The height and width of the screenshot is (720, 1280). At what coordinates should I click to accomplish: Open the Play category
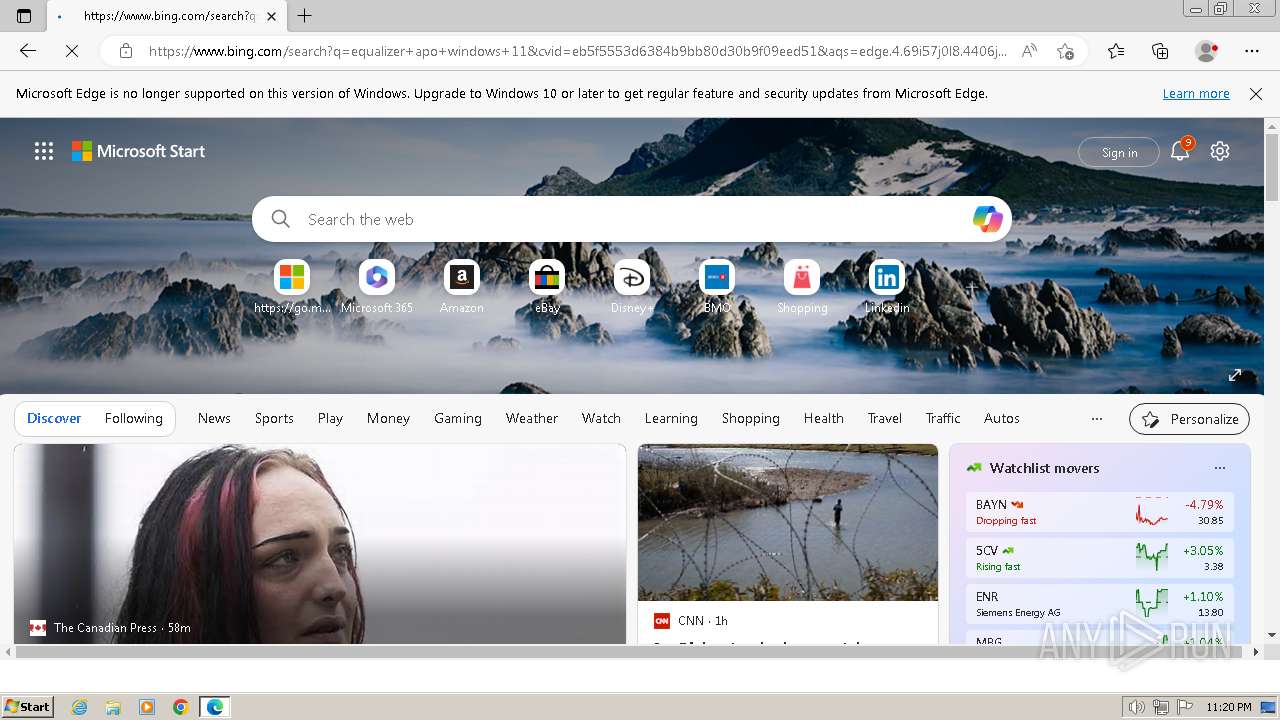330,419
